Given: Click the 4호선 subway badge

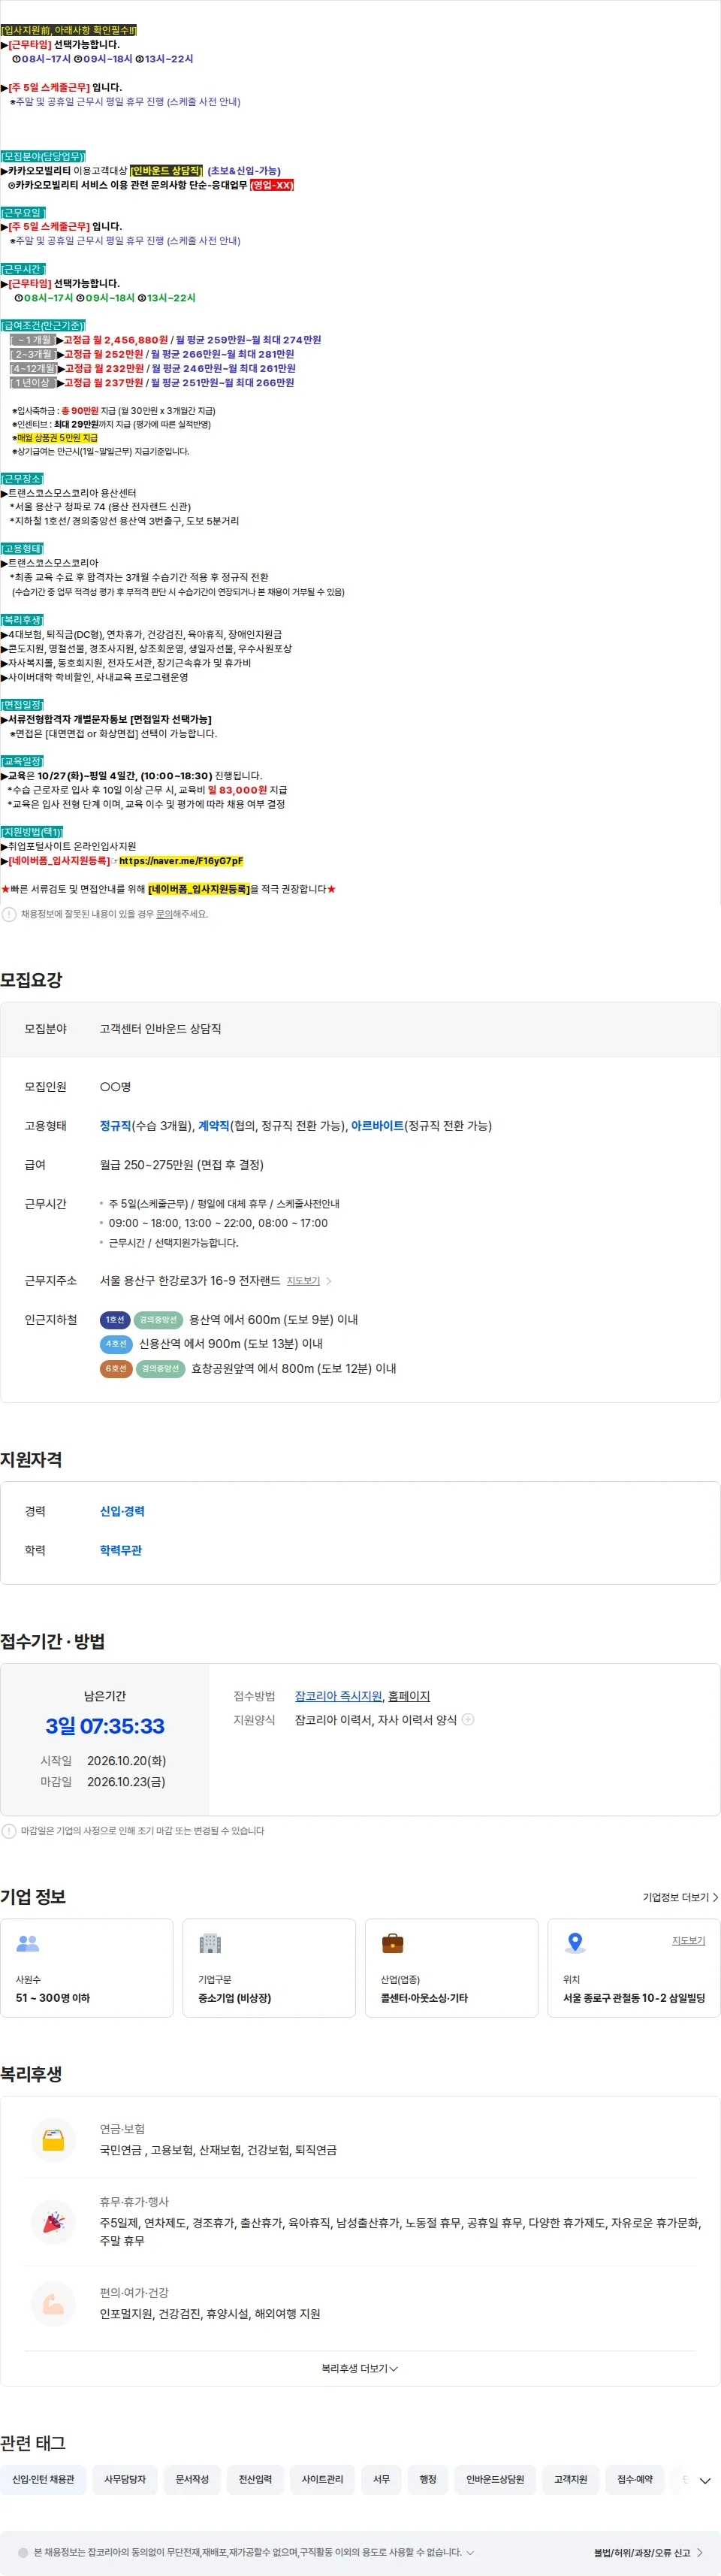Looking at the screenshot, I should coord(116,1344).
